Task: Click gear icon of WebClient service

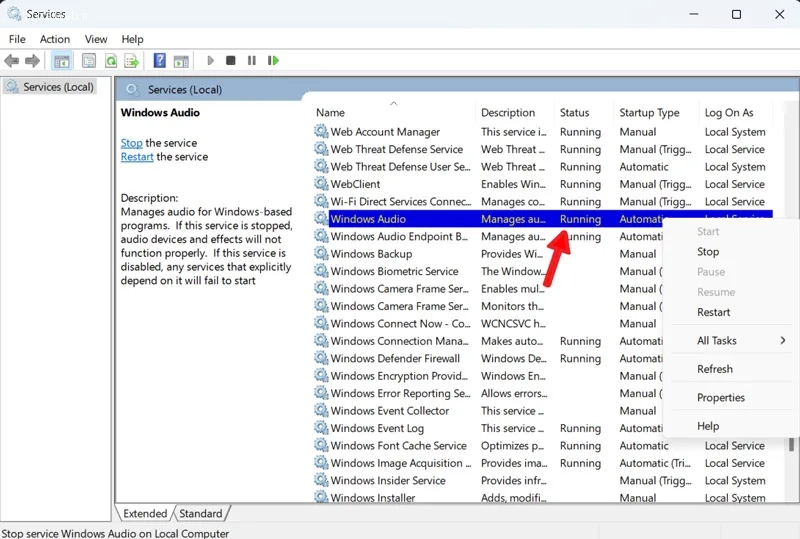Action: point(321,184)
